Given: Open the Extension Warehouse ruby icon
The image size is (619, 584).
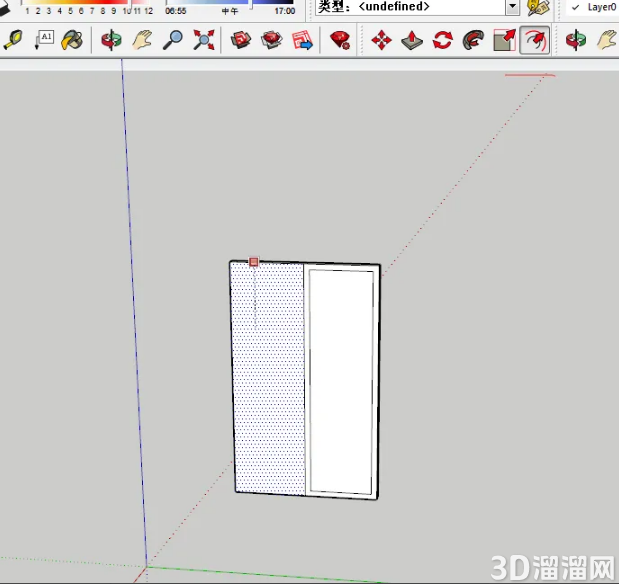Looking at the screenshot, I should [x=340, y=40].
